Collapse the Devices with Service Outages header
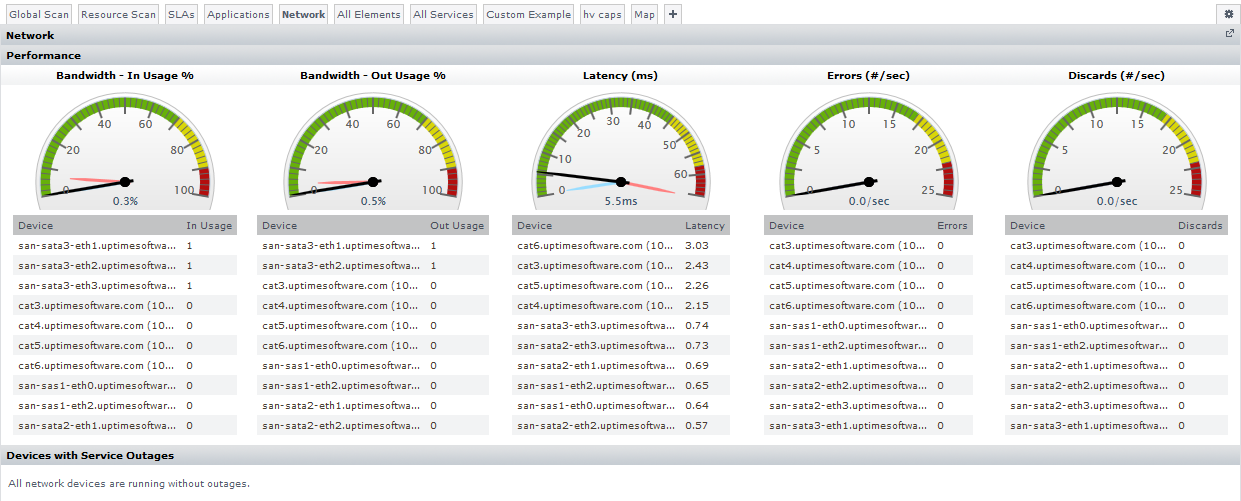The image size is (1241, 501). pyautogui.click(x=90, y=456)
